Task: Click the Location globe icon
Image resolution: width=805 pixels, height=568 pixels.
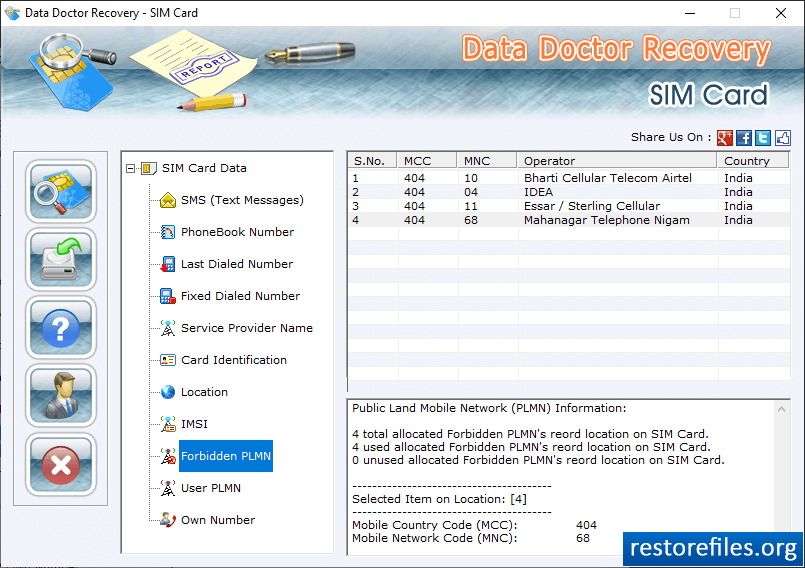Action: pos(168,392)
